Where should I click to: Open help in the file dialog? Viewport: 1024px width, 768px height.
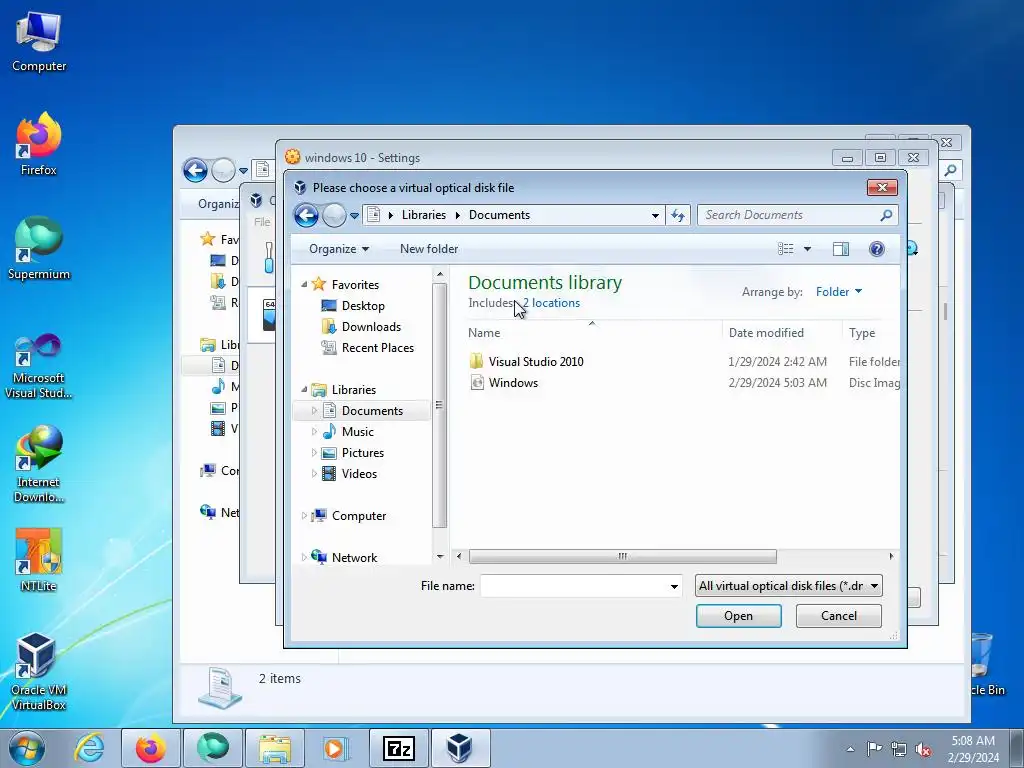(876, 249)
